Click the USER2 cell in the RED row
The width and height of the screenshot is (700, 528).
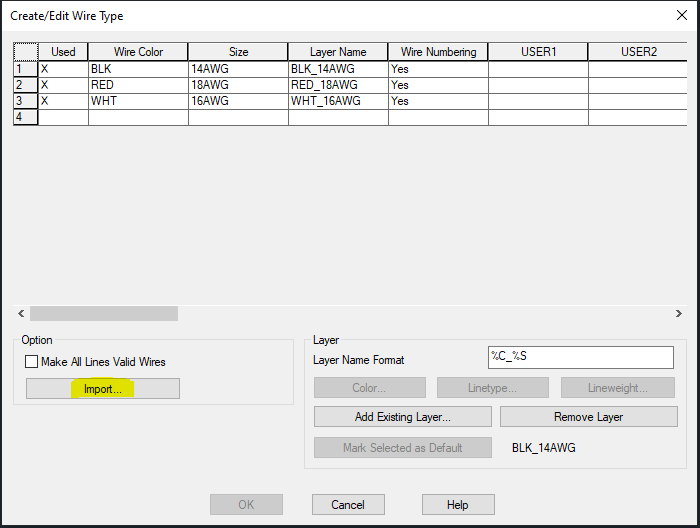[x=638, y=85]
